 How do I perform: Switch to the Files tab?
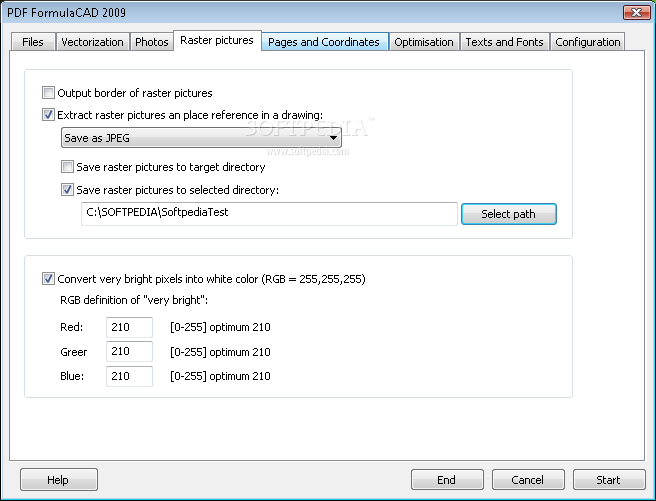(x=33, y=42)
